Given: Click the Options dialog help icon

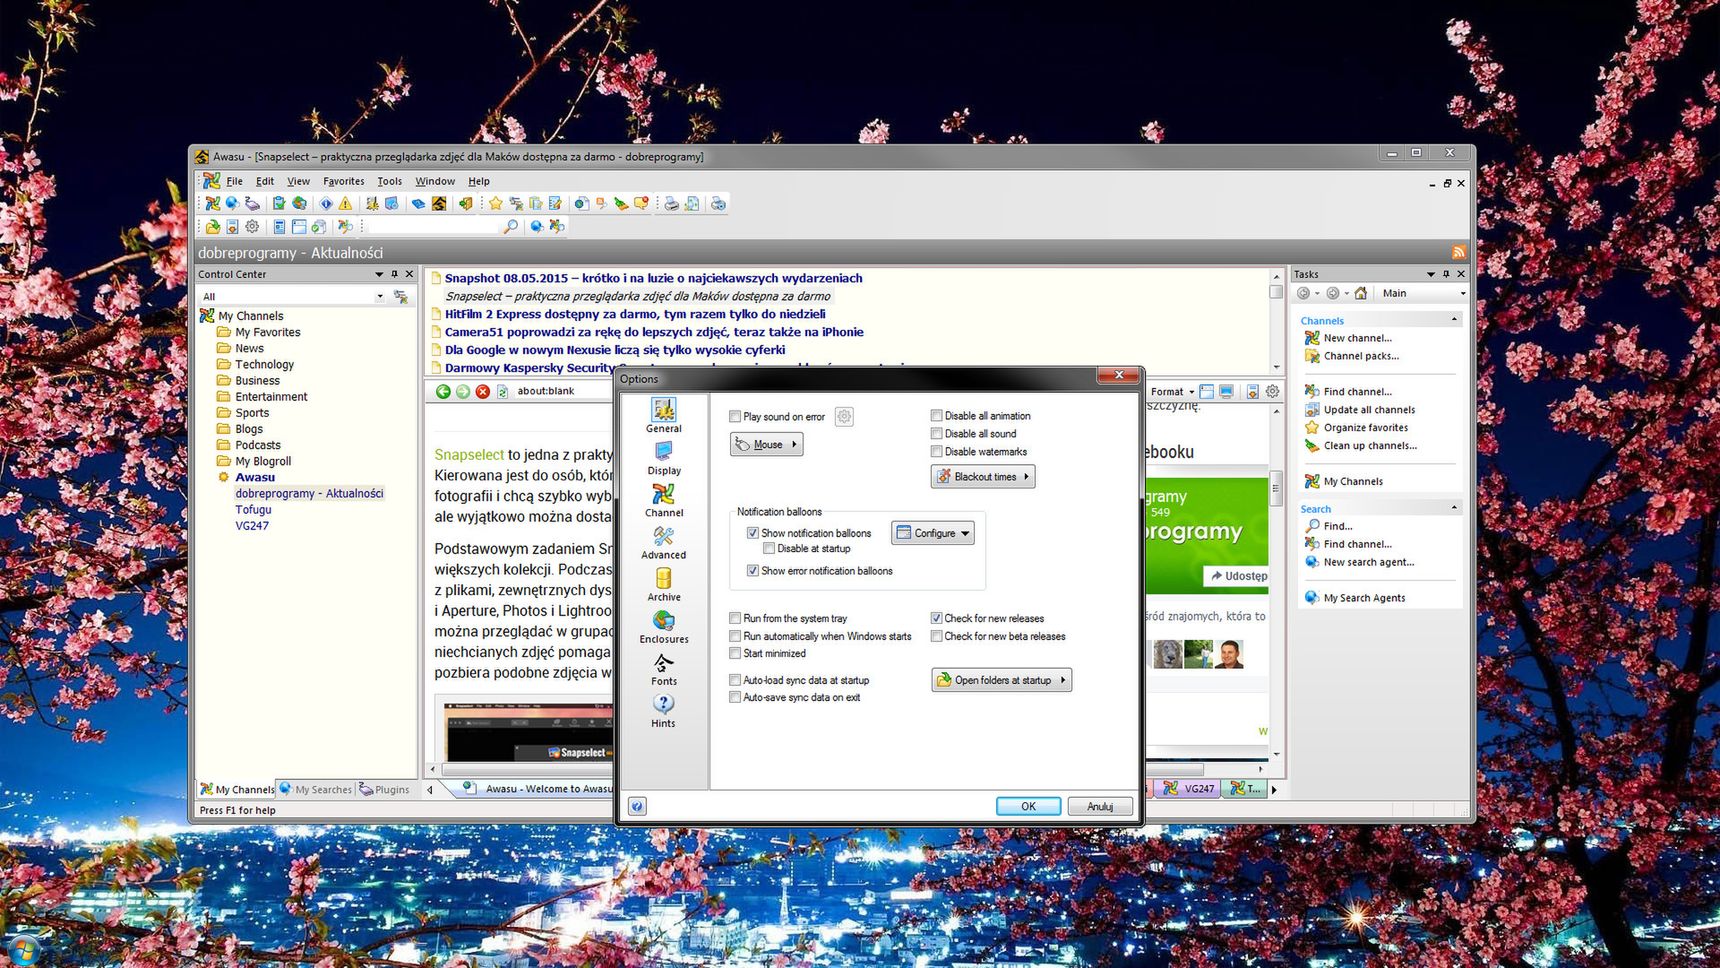Looking at the screenshot, I should pos(637,806).
